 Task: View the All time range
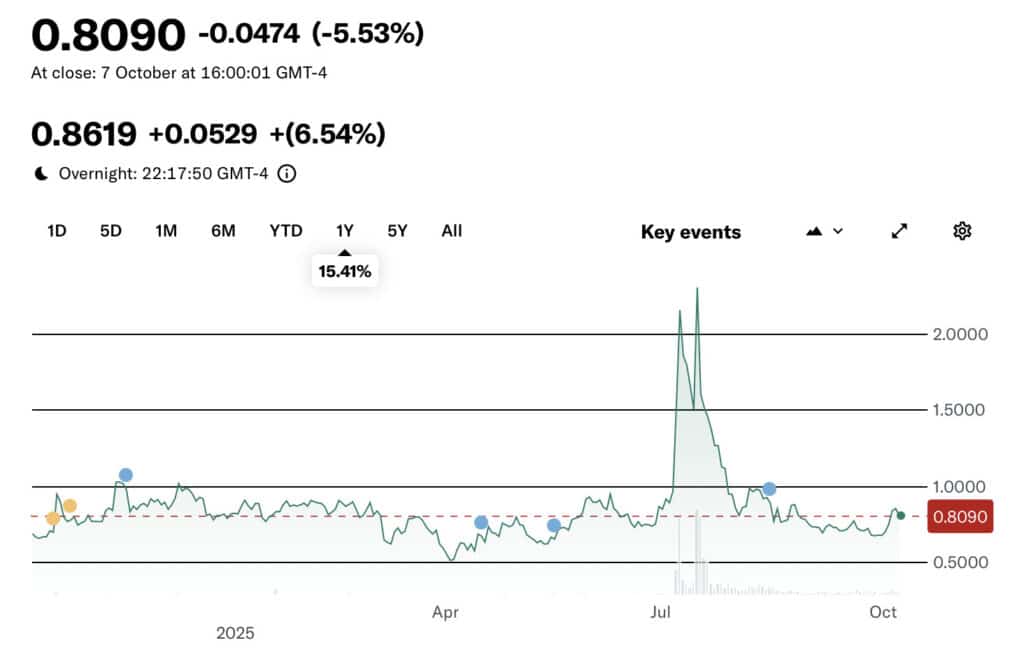[x=452, y=231]
